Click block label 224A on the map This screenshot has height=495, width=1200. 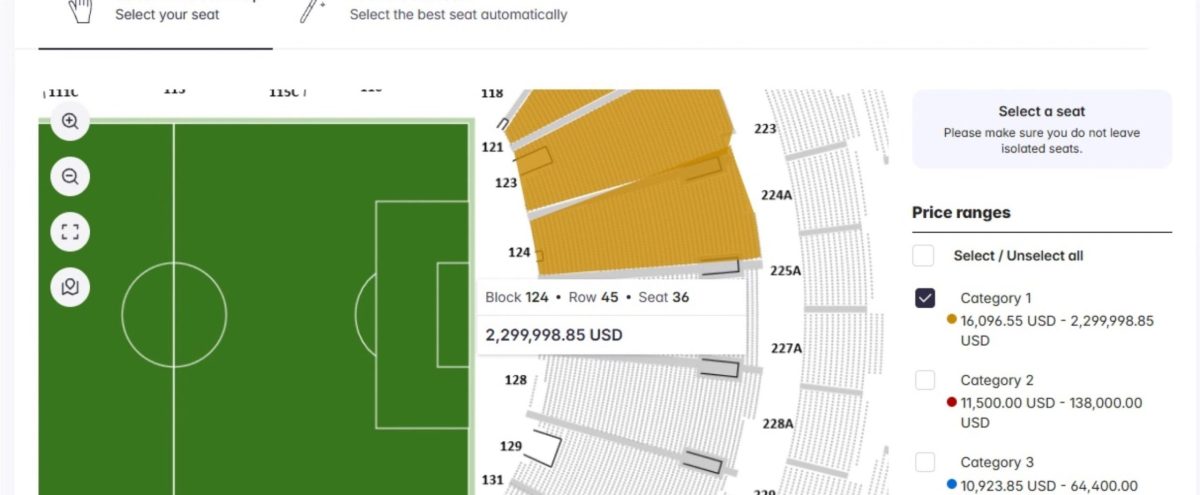pyautogui.click(x=776, y=196)
